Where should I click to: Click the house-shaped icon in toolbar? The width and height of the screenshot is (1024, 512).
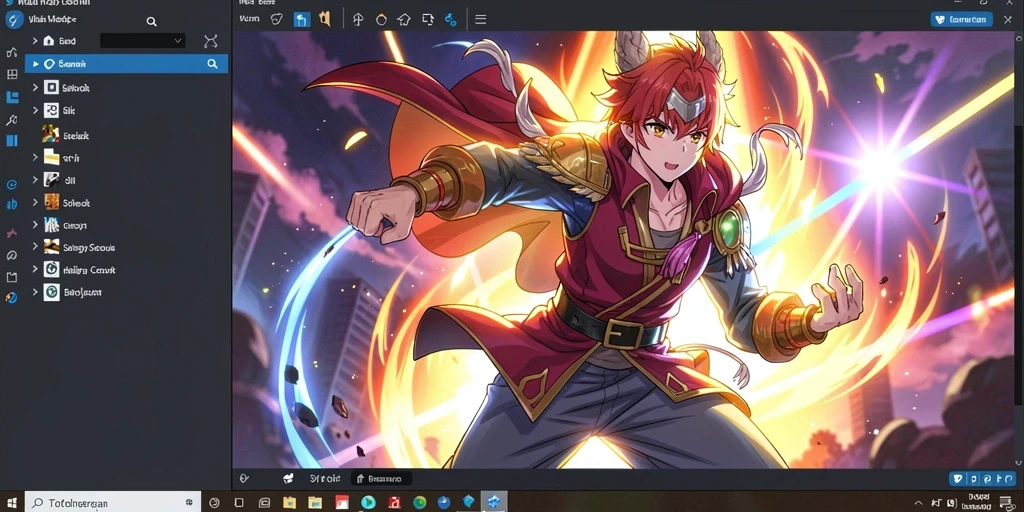[404, 20]
